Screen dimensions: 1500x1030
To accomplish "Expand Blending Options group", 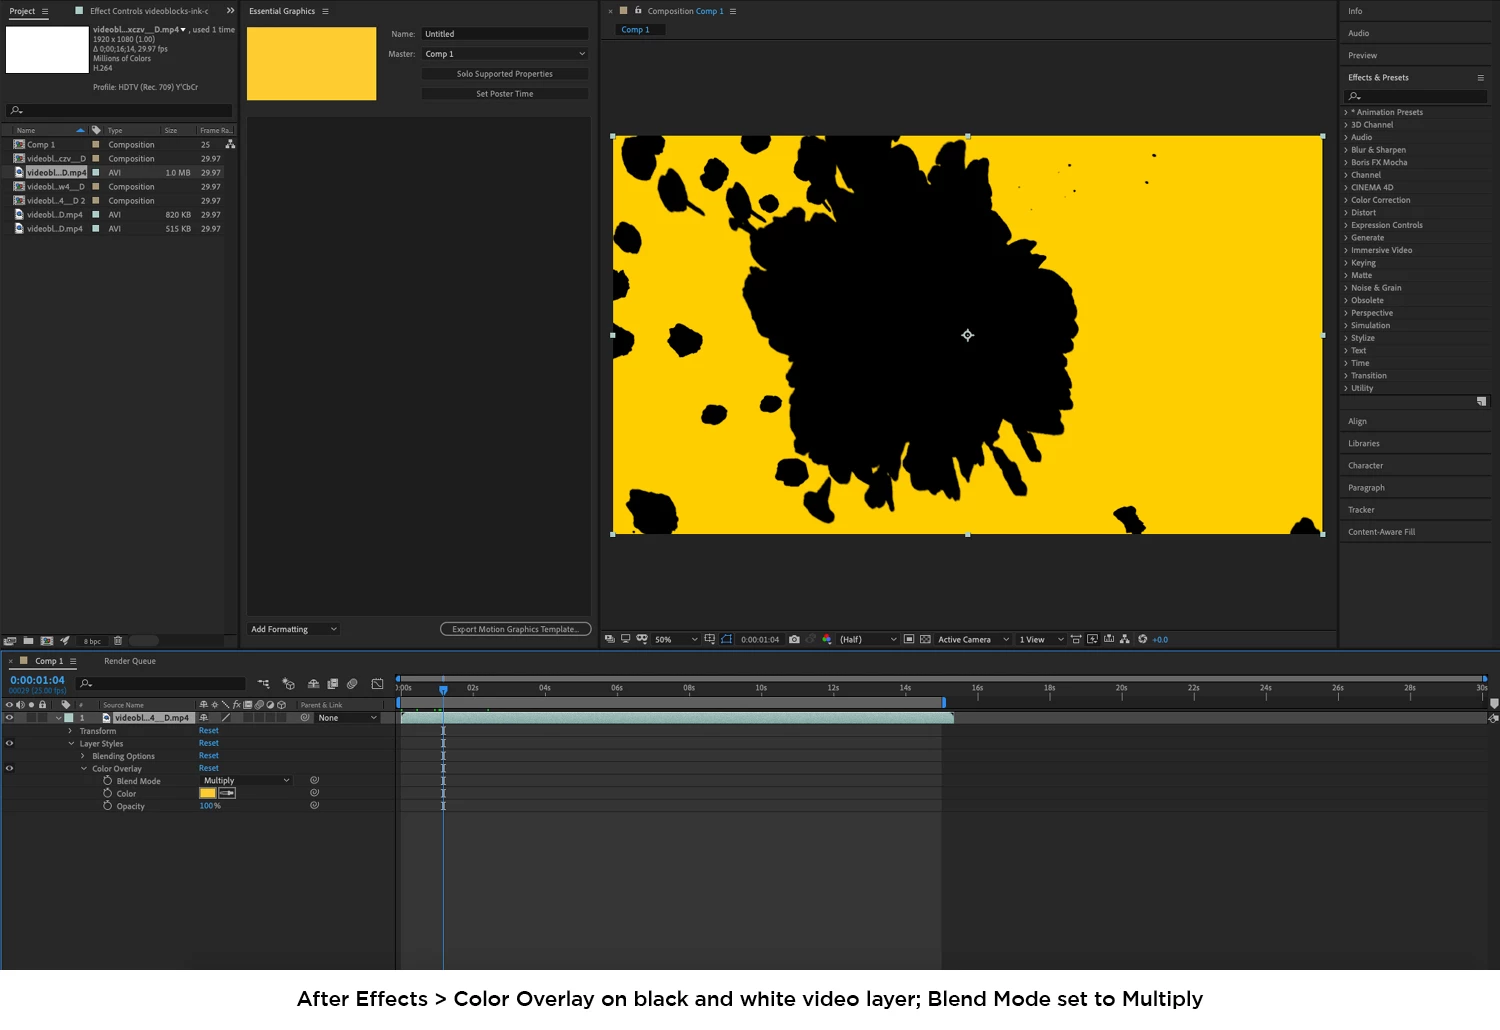I will pyautogui.click(x=83, y=756).
